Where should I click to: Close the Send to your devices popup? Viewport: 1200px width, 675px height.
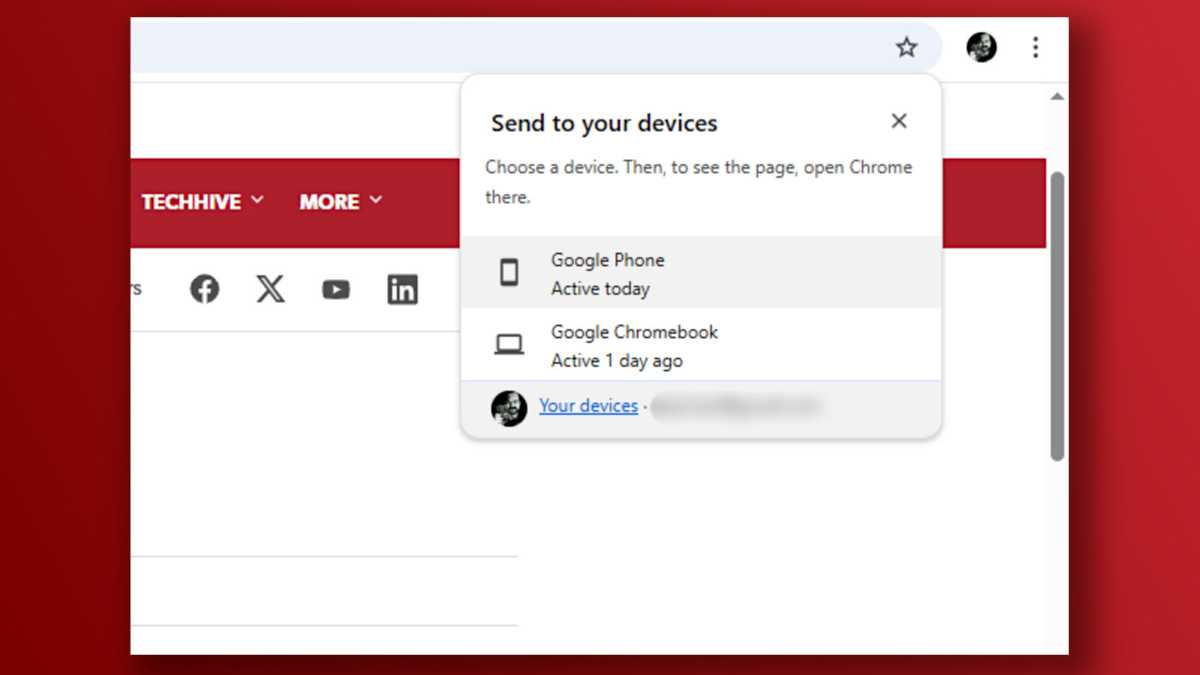point(898,120)
